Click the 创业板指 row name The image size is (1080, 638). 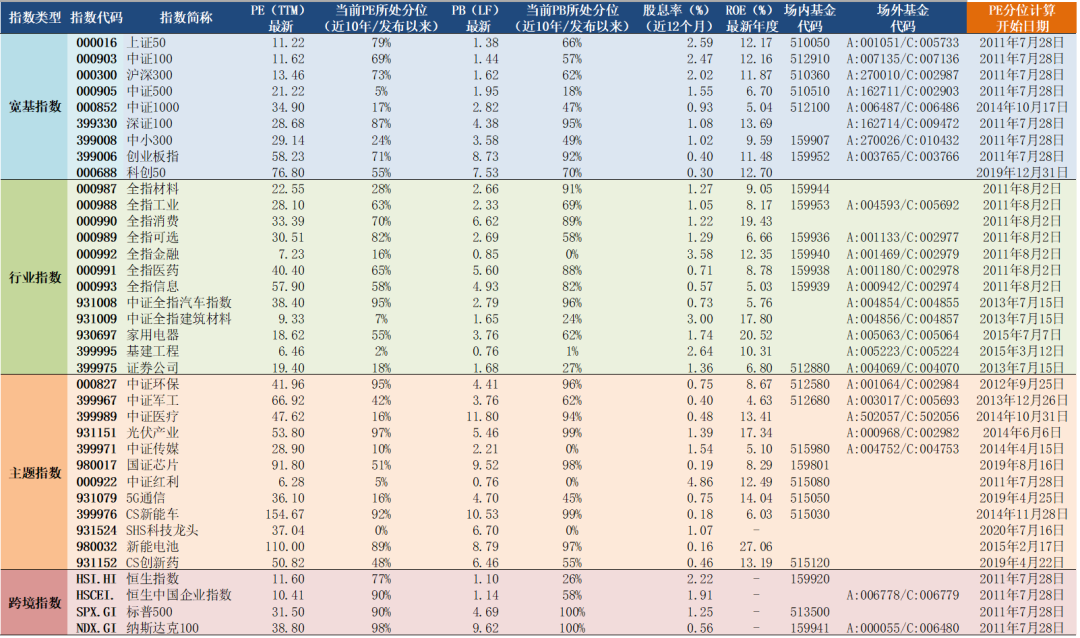pyautogui.click(x=153, y=156)
